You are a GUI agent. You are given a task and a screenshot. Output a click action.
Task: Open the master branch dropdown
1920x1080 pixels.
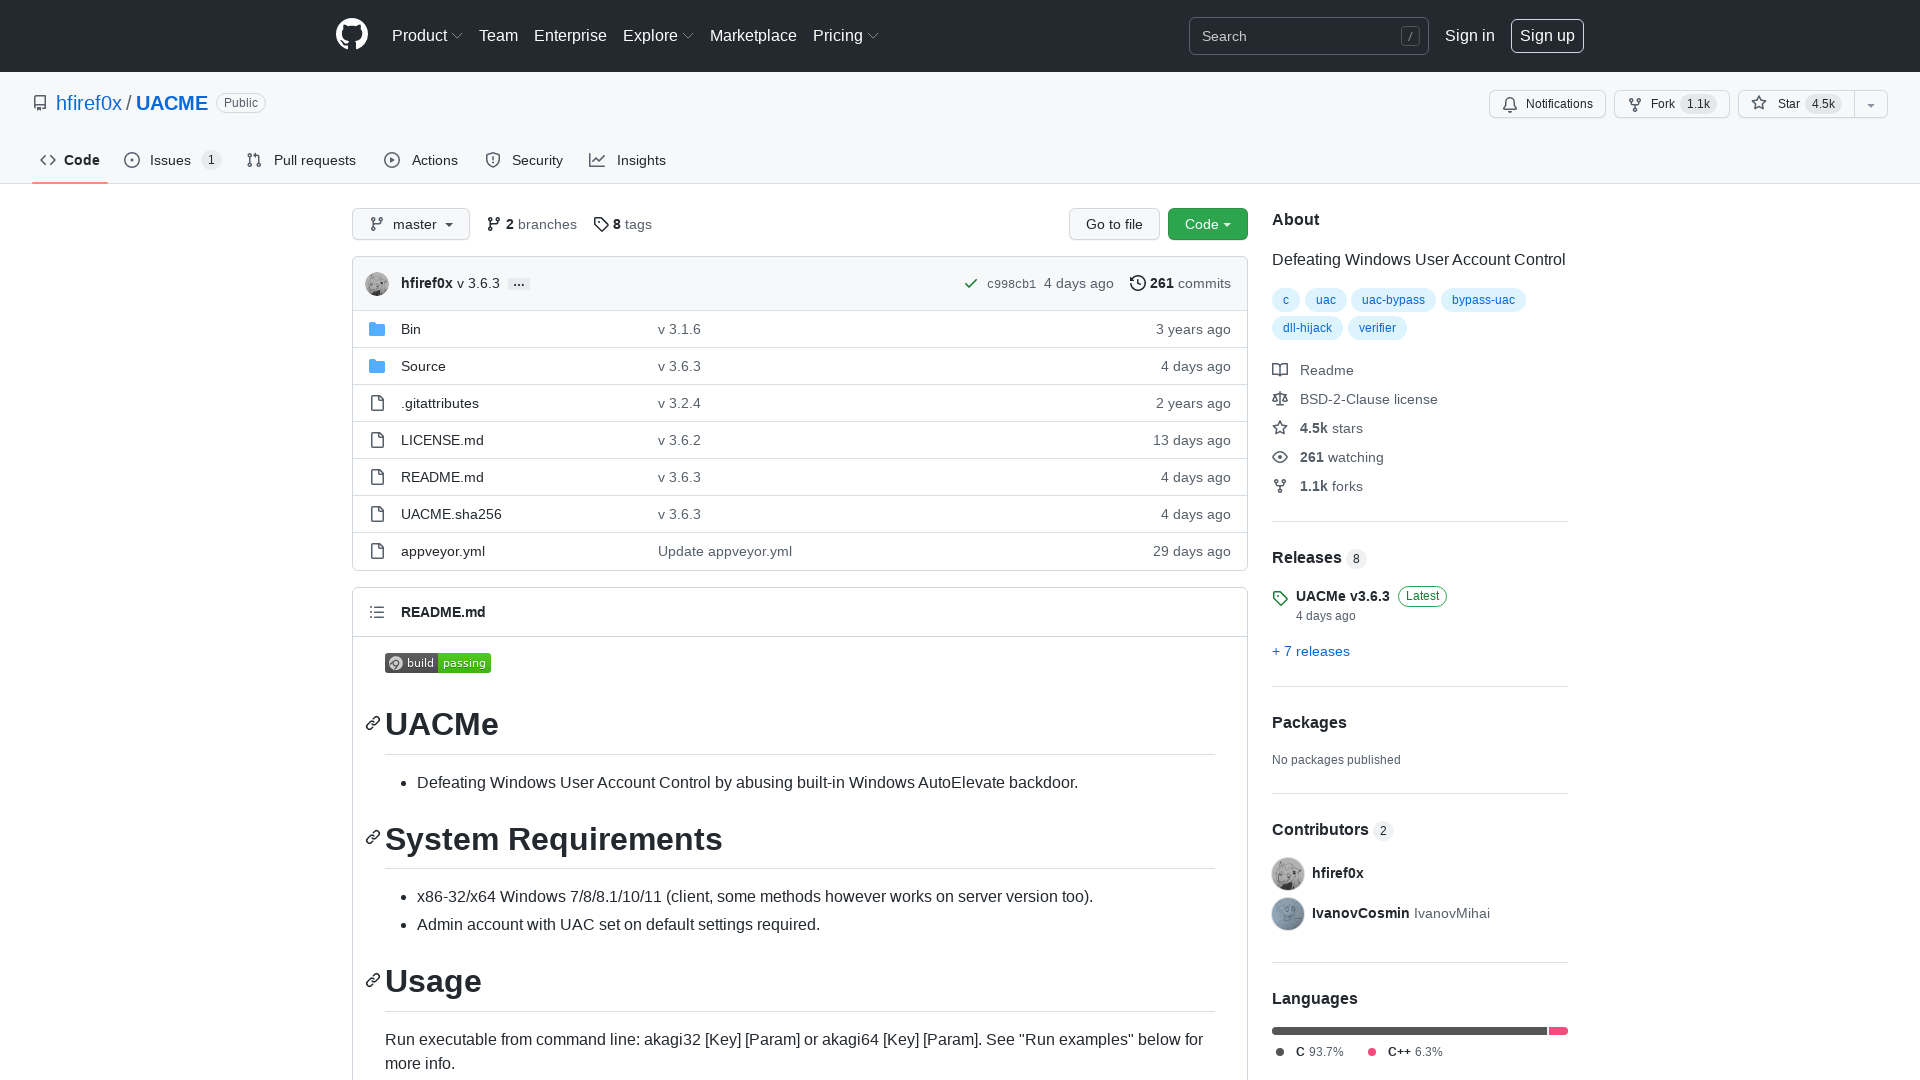pyautogui.click(x=411, y=224)
